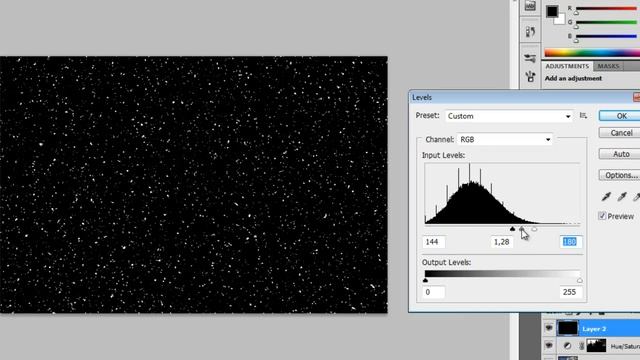
Task: Switch to the Masks tab
Action: (608, 66)
